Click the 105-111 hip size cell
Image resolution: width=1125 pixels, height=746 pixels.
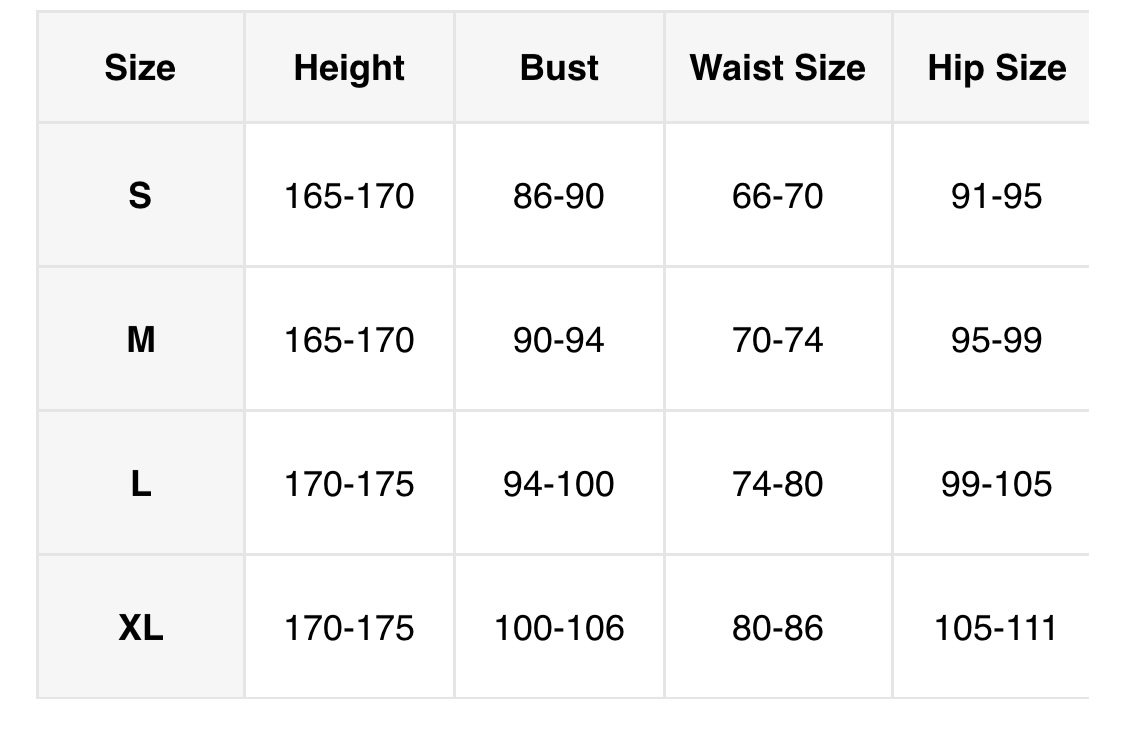pyautogui.click(x=996, y=628)
